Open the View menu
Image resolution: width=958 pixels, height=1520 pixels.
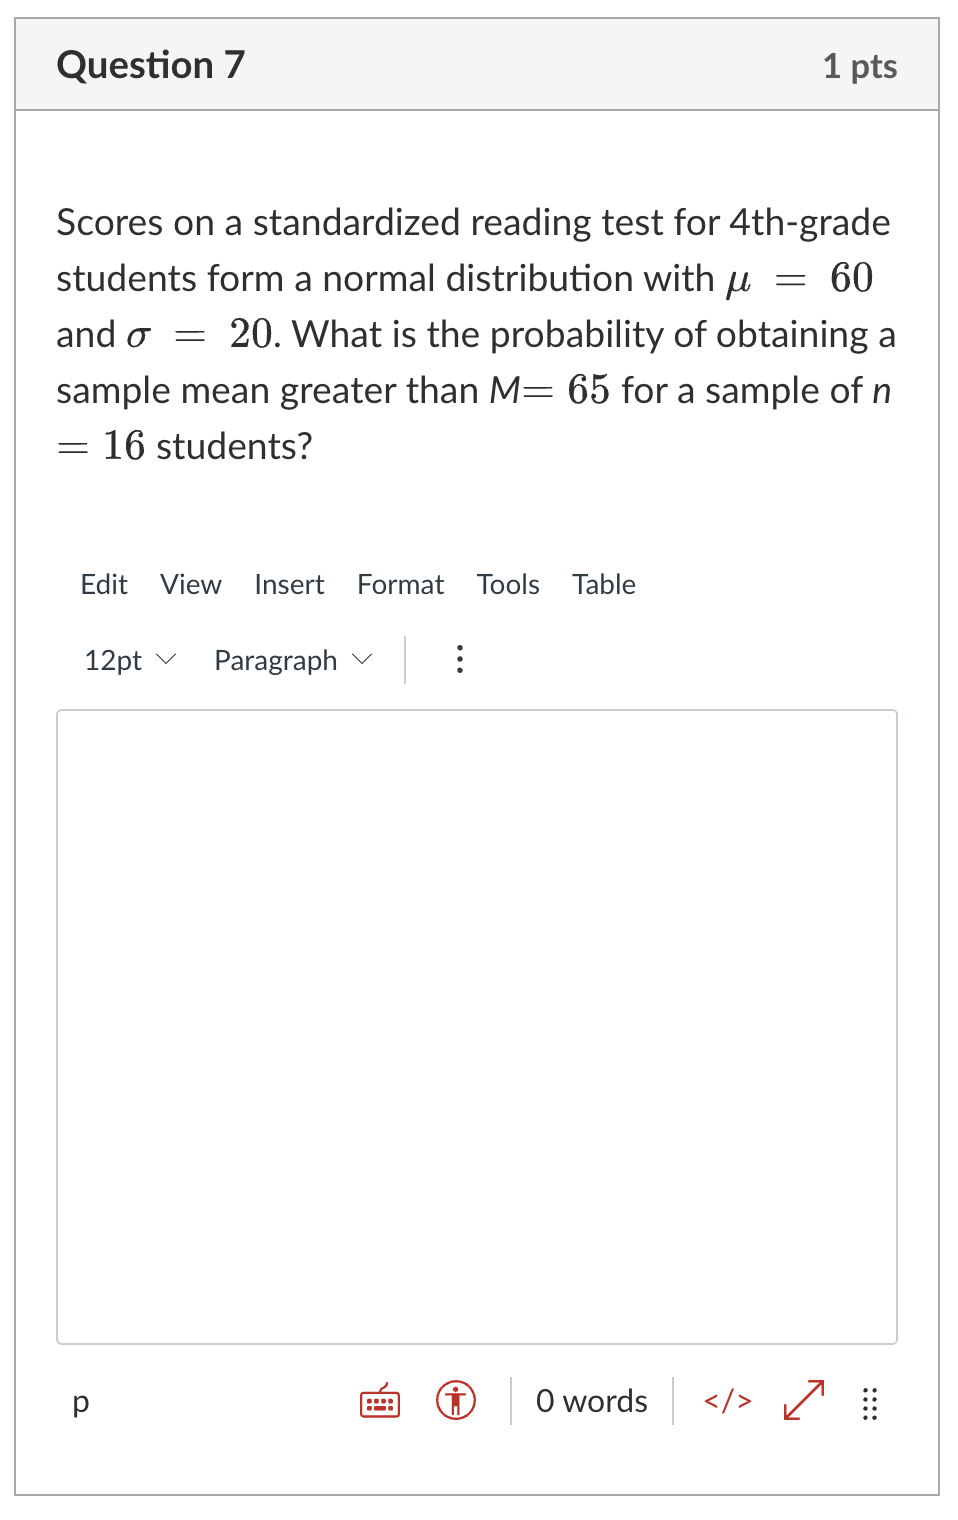(x=190, y=584)
